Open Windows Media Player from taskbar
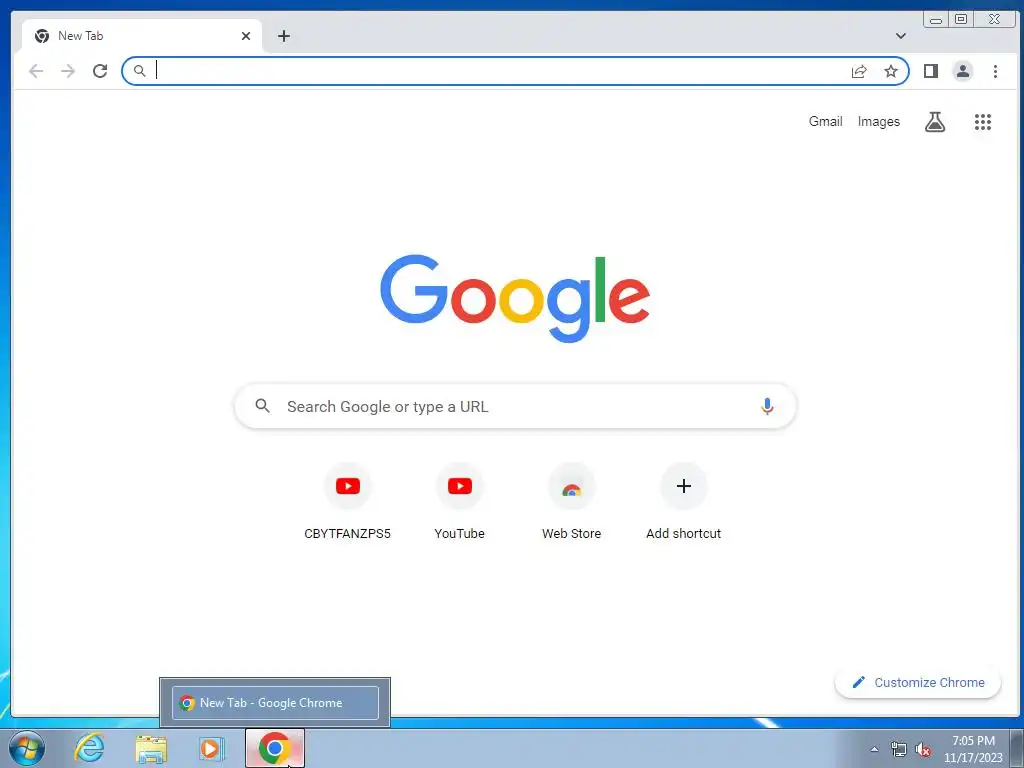Viewport: 1024px width, 768px height. click(212, 748)
